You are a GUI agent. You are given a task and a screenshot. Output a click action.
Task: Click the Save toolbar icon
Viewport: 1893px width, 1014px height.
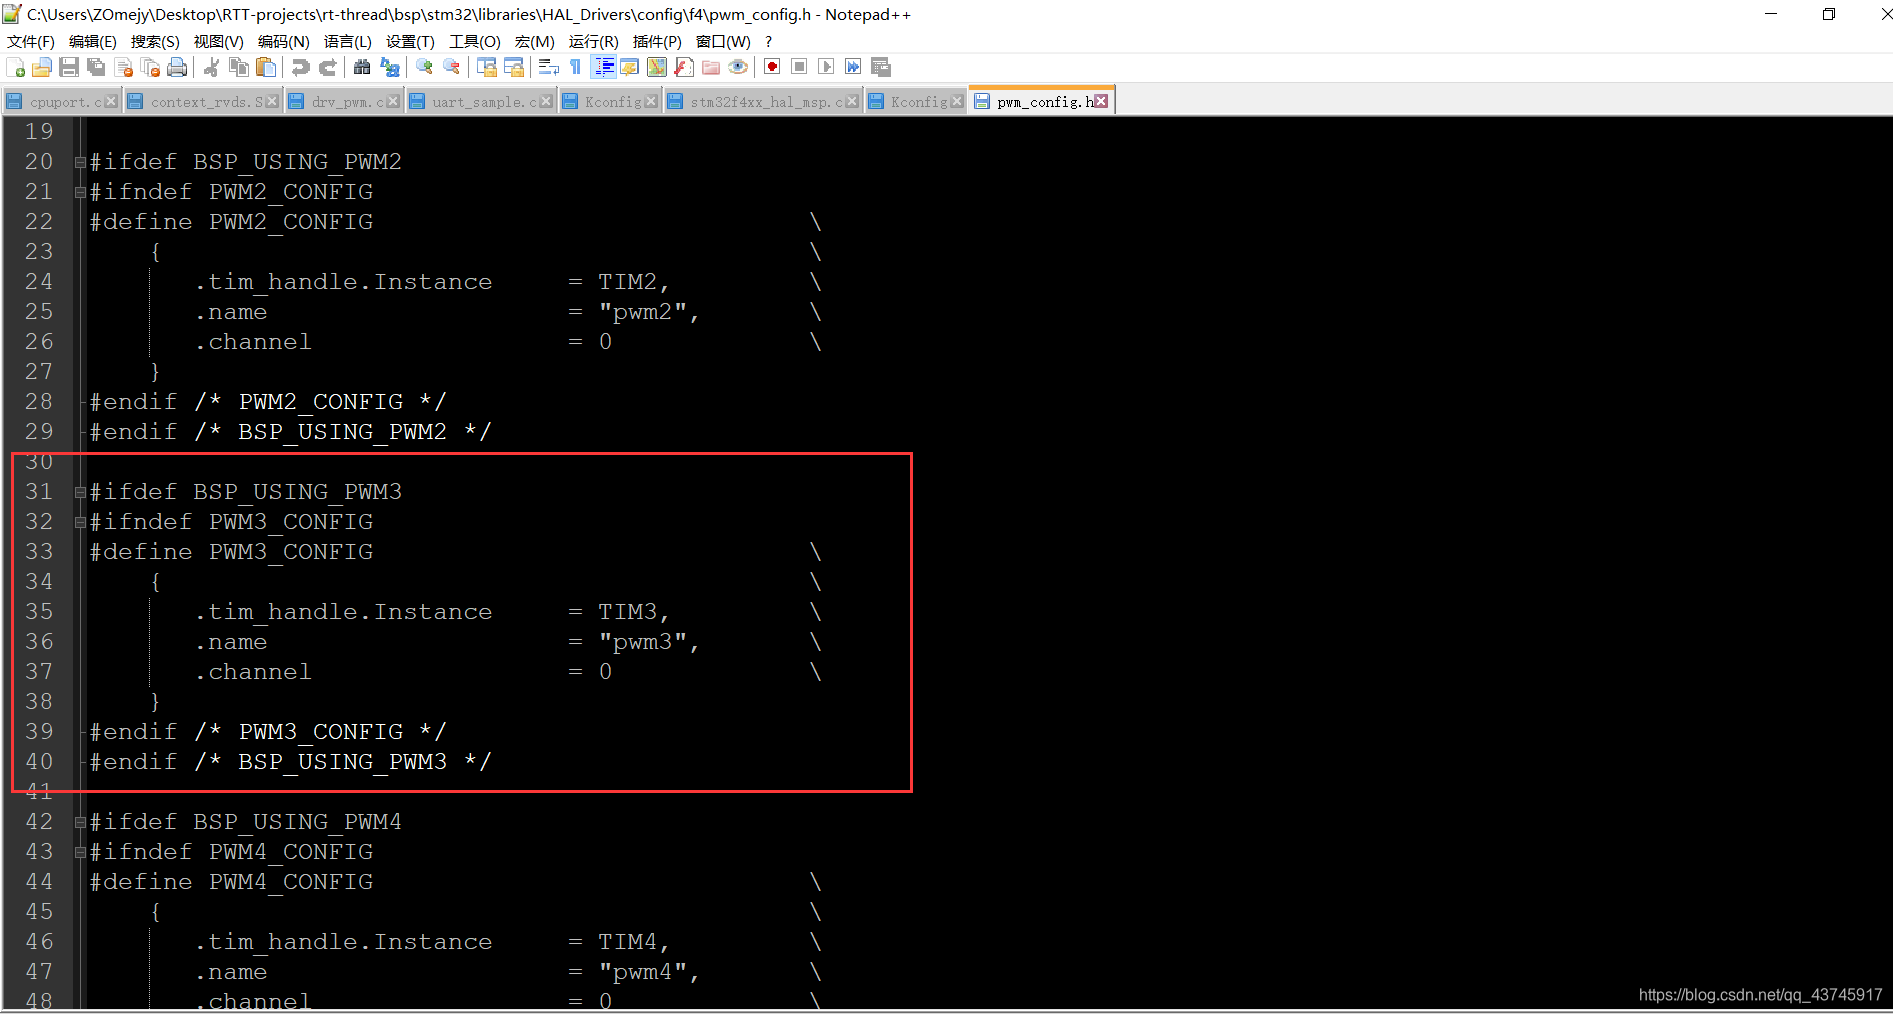(x=69, y=67)
